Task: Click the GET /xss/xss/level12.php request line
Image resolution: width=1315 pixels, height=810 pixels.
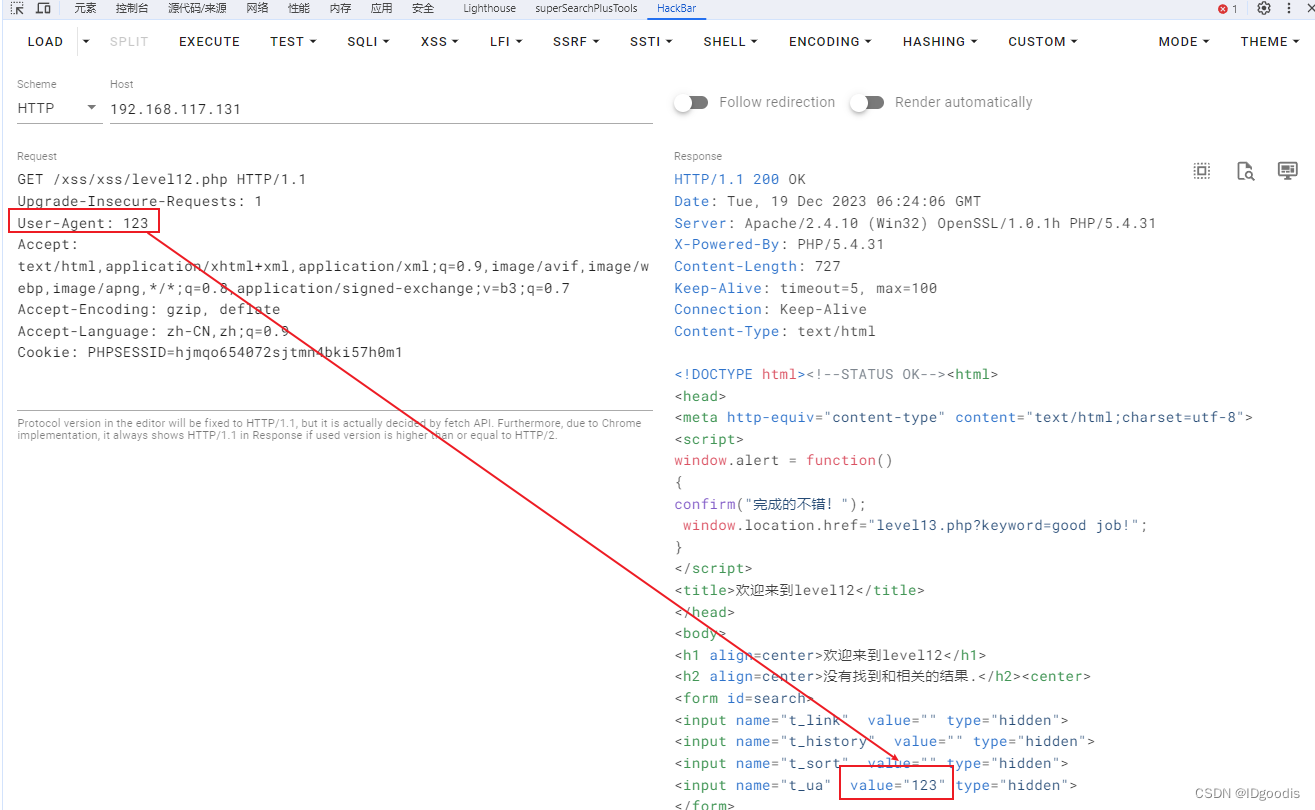Action: click(x=162, y=180)
